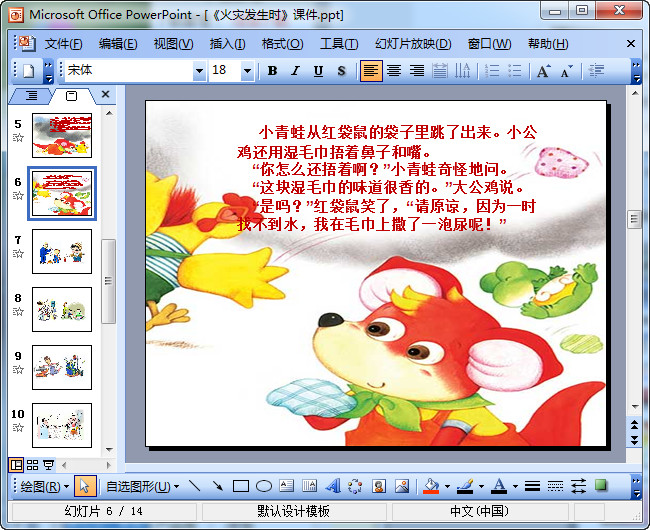
Task: Close the document with the menu bar X
Action: tap(631, 44)
